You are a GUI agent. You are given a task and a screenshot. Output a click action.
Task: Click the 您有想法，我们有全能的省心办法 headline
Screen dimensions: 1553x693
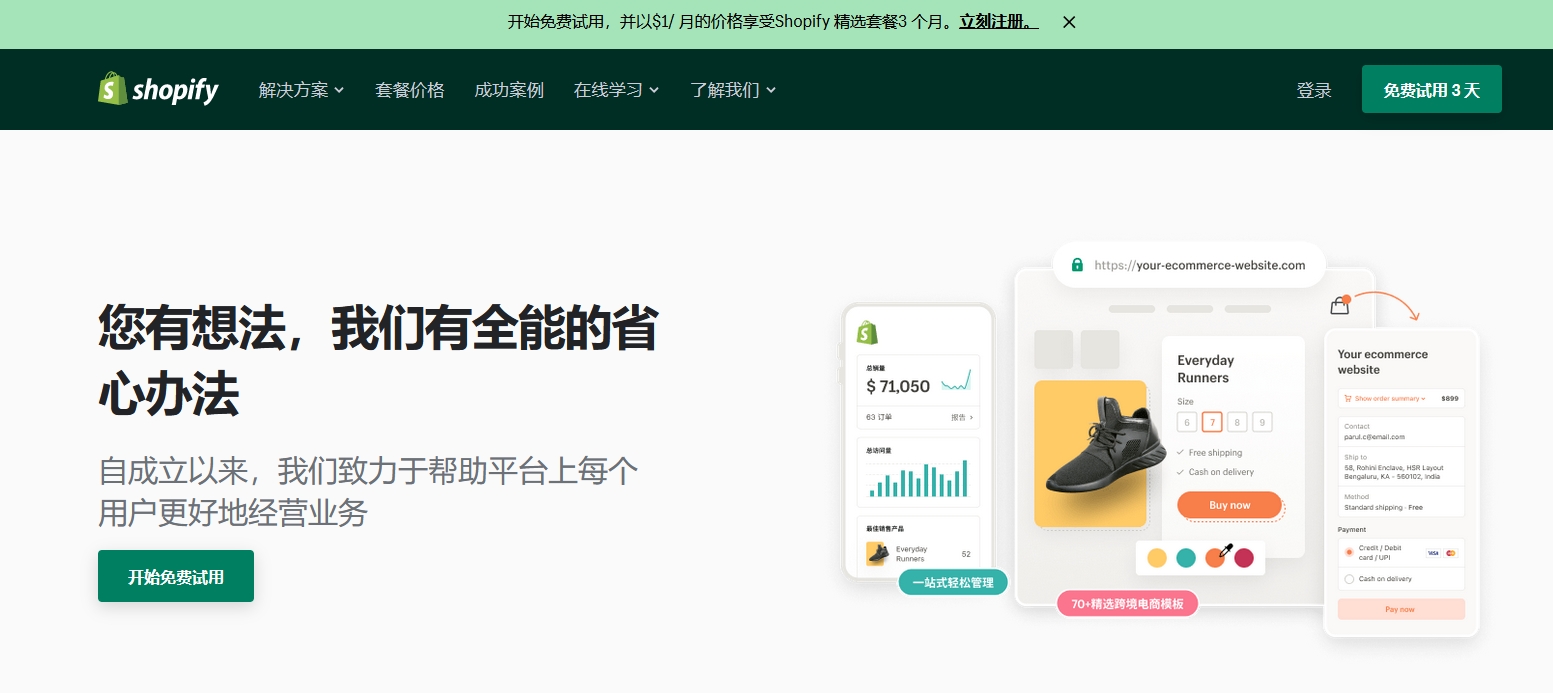coord(378,362)
